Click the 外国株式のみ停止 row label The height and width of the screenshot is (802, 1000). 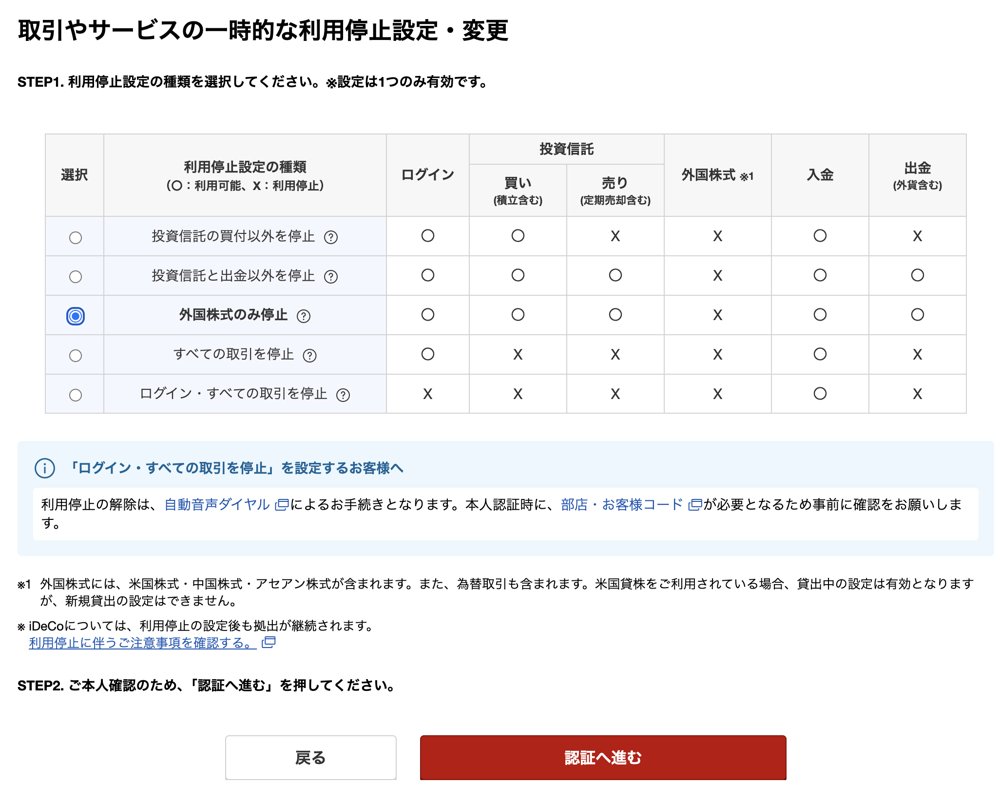pos(233,315)
